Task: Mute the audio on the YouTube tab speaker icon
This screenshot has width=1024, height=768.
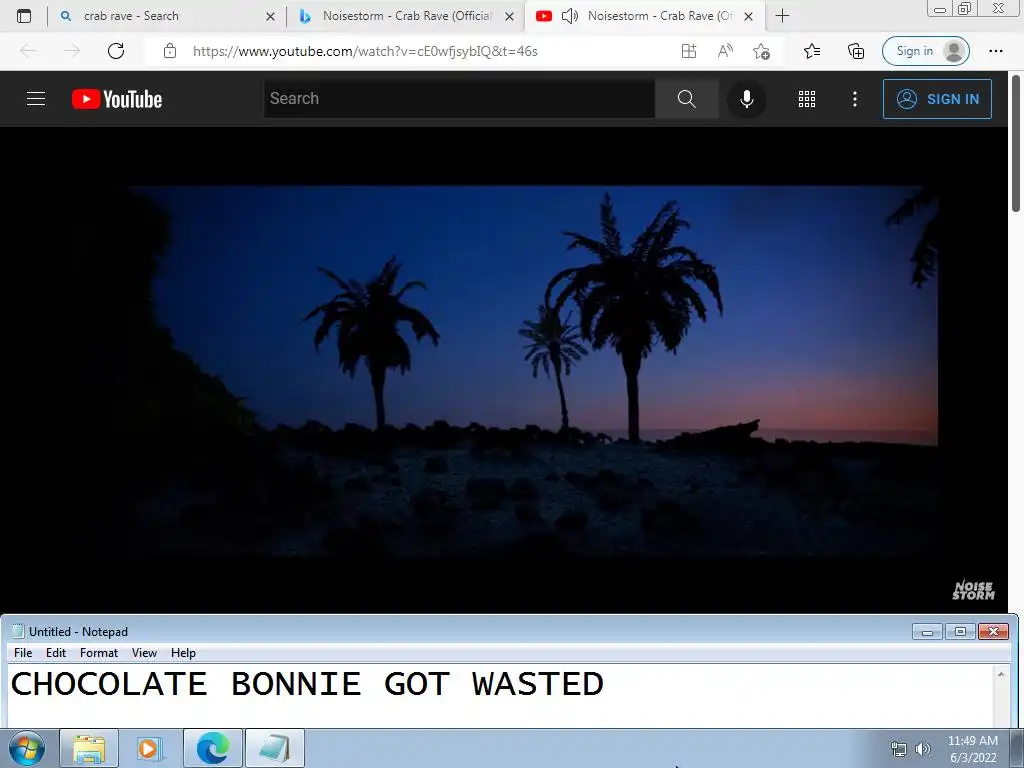Action: tap(570, 16)
